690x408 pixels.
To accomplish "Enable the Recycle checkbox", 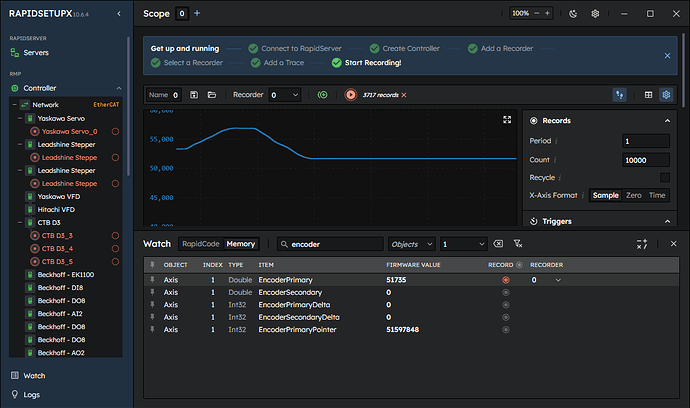I will tap(665, 177).
